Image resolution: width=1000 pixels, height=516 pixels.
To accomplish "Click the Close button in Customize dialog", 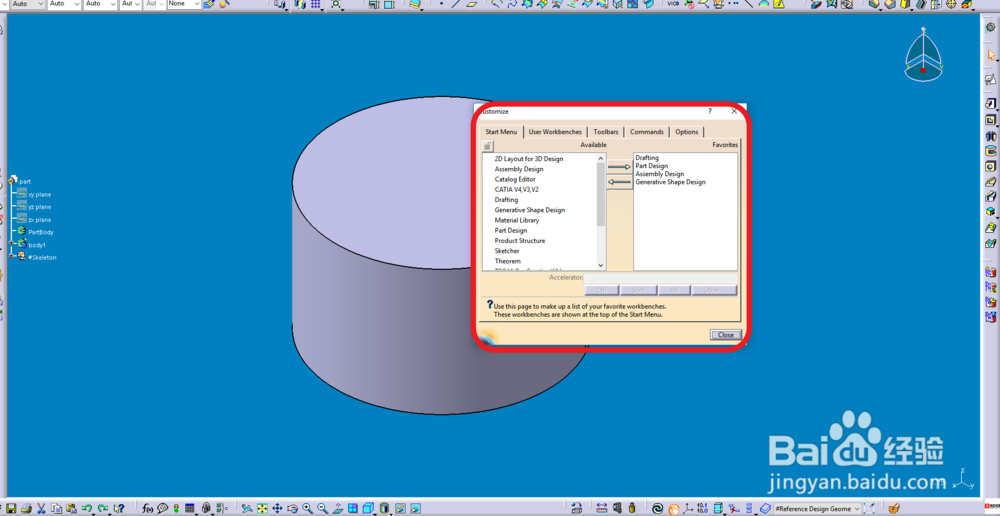I will point(725,335).
